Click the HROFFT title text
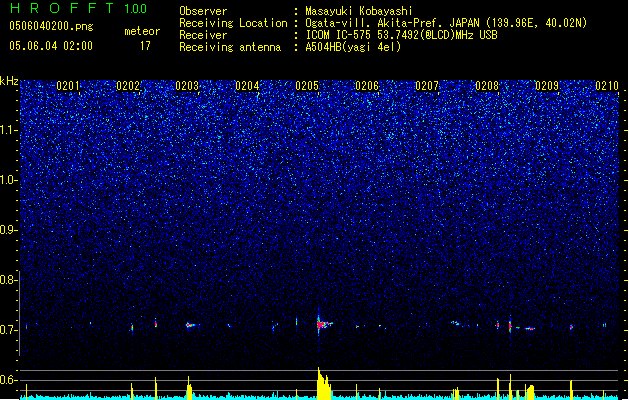Screen dimensions: 629x400 62,8
